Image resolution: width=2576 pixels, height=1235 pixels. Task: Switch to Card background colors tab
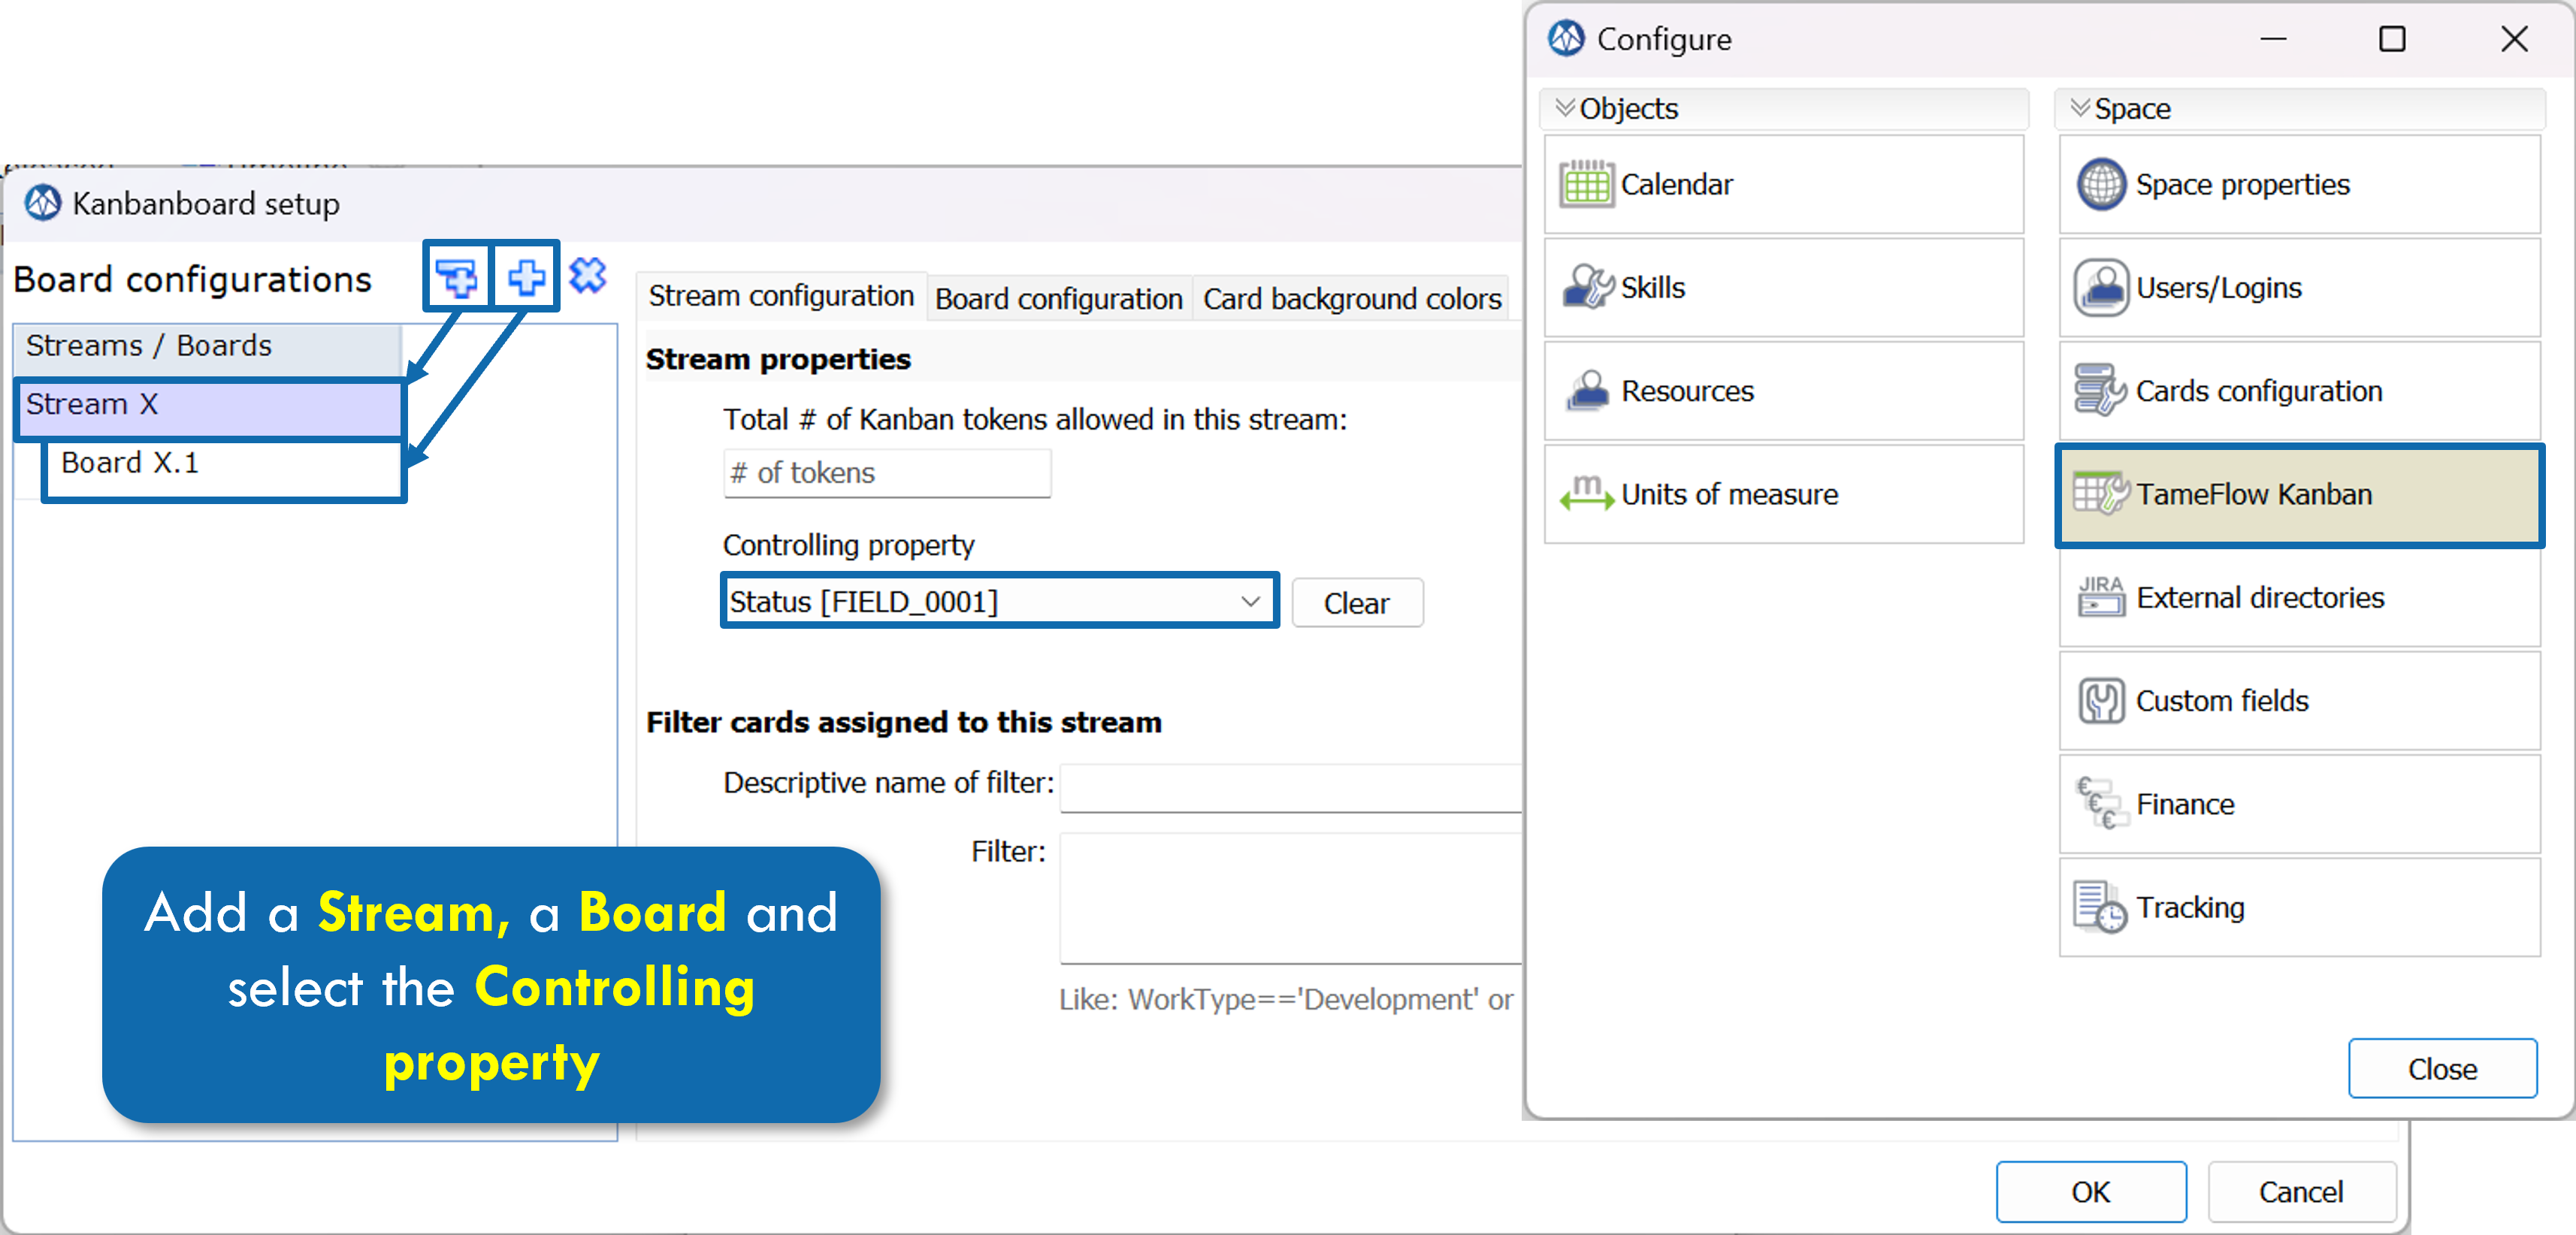coord(1352,298)
